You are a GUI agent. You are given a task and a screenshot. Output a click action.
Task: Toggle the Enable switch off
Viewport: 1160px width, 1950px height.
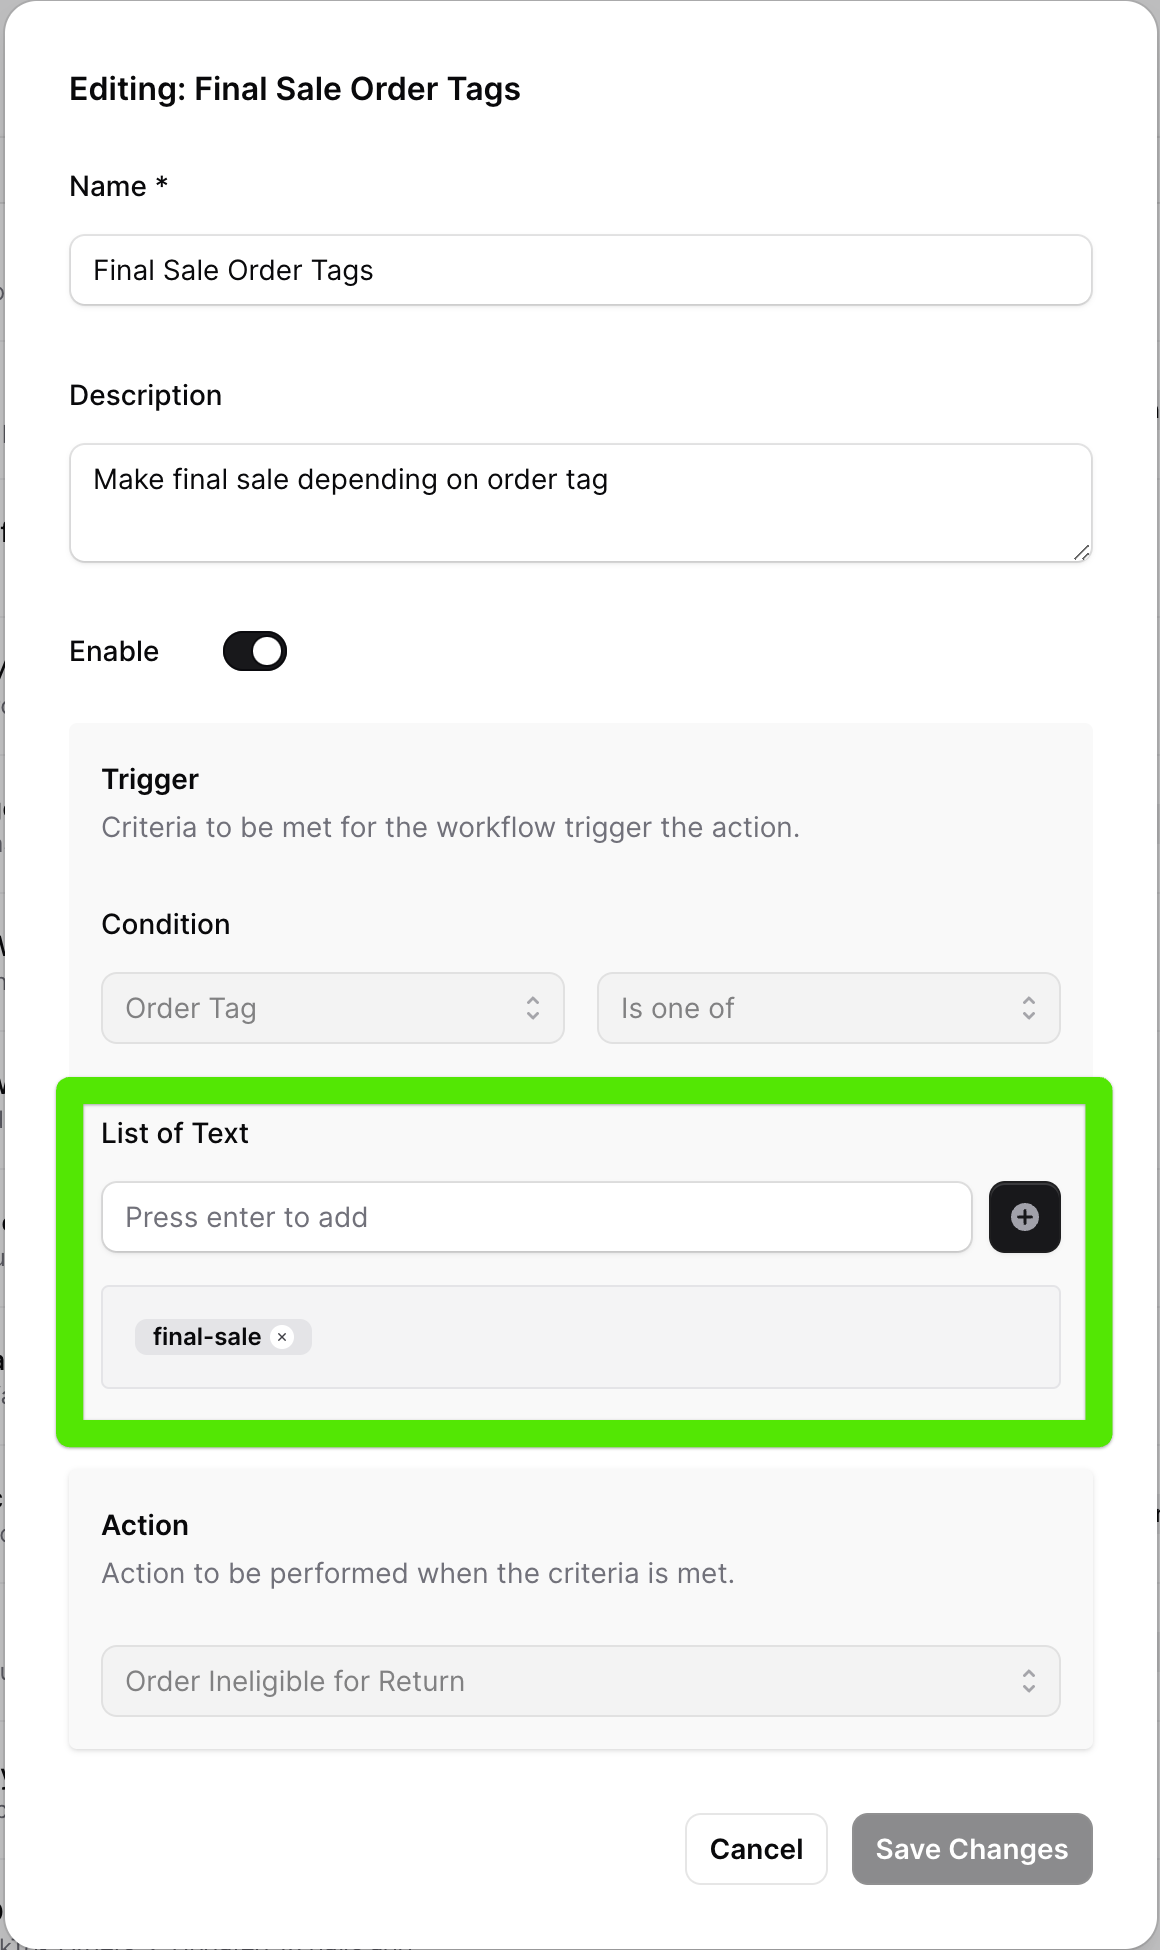pyautogui.click(x=255, y=651)
